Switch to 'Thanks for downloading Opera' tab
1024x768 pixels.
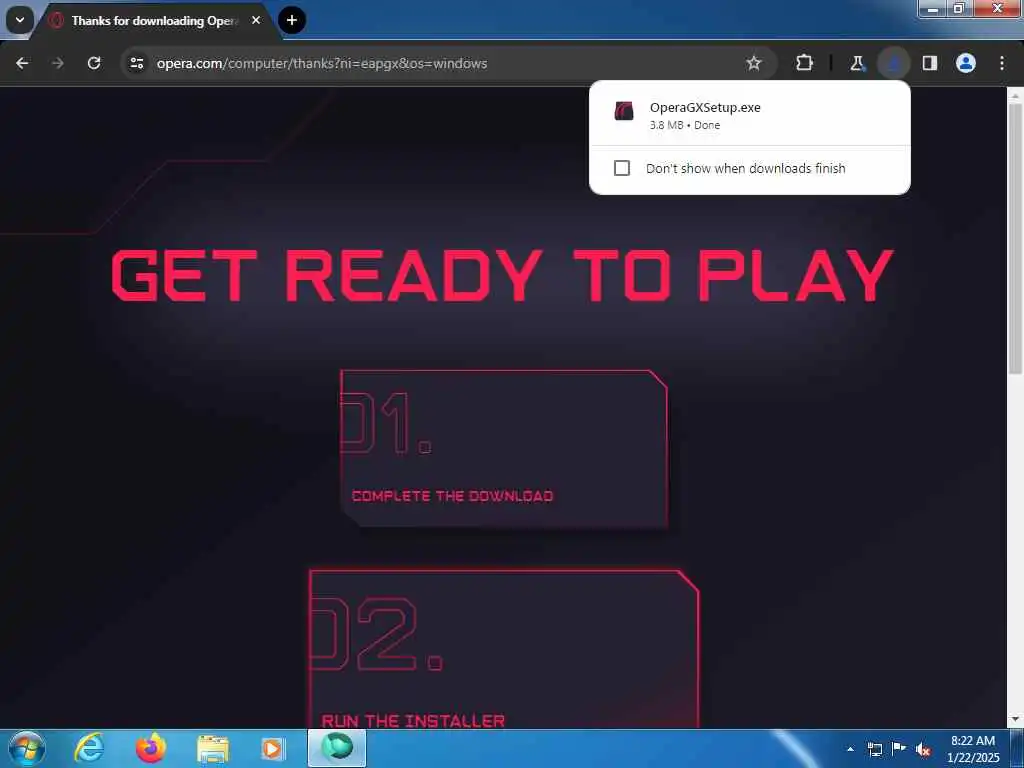tap(153, 21)
